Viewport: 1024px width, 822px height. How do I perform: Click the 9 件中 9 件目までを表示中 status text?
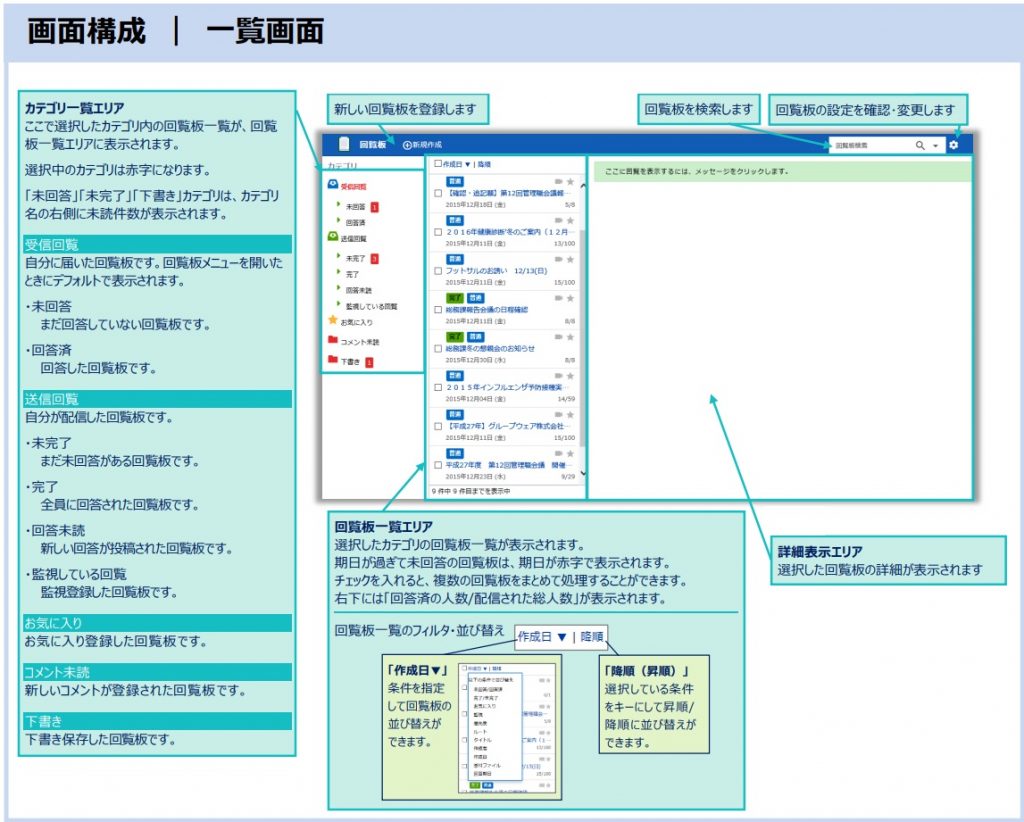point(471,491)
